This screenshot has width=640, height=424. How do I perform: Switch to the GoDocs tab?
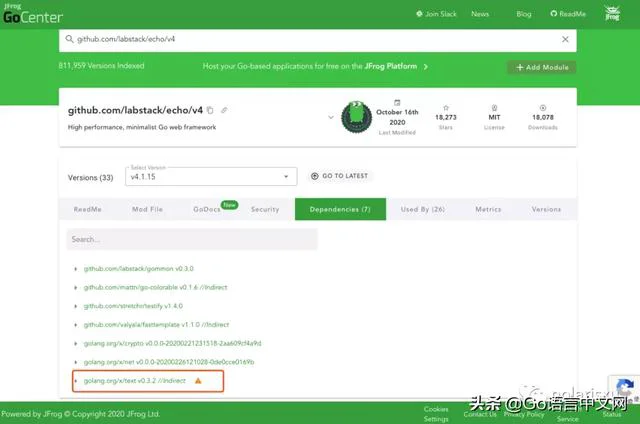(x=207, y=209)
